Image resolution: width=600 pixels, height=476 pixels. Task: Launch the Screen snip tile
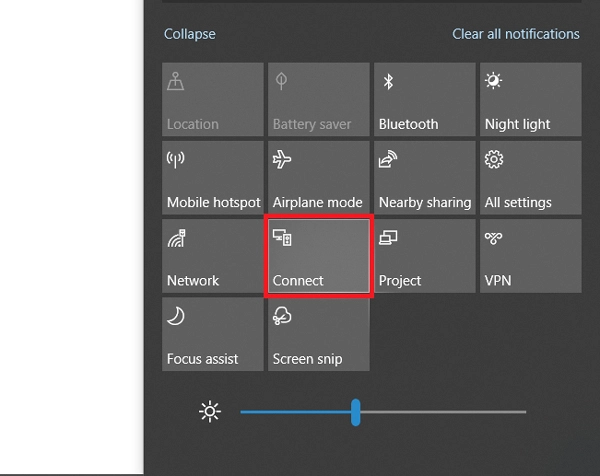click(x=319, y=334)
